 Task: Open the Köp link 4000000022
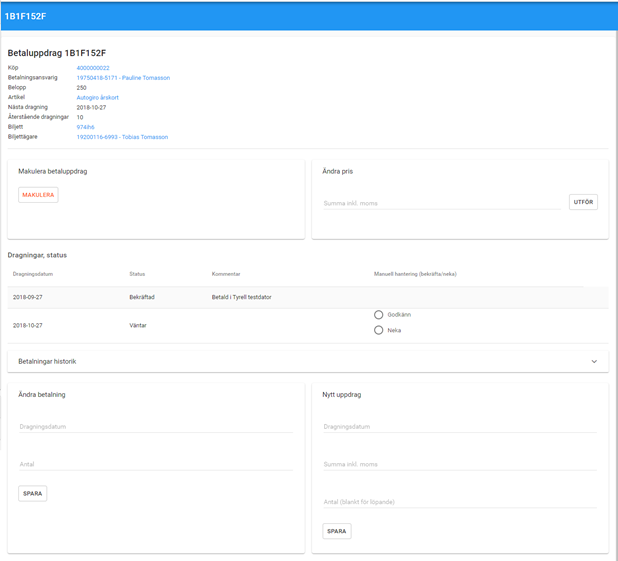click(93, 68)
